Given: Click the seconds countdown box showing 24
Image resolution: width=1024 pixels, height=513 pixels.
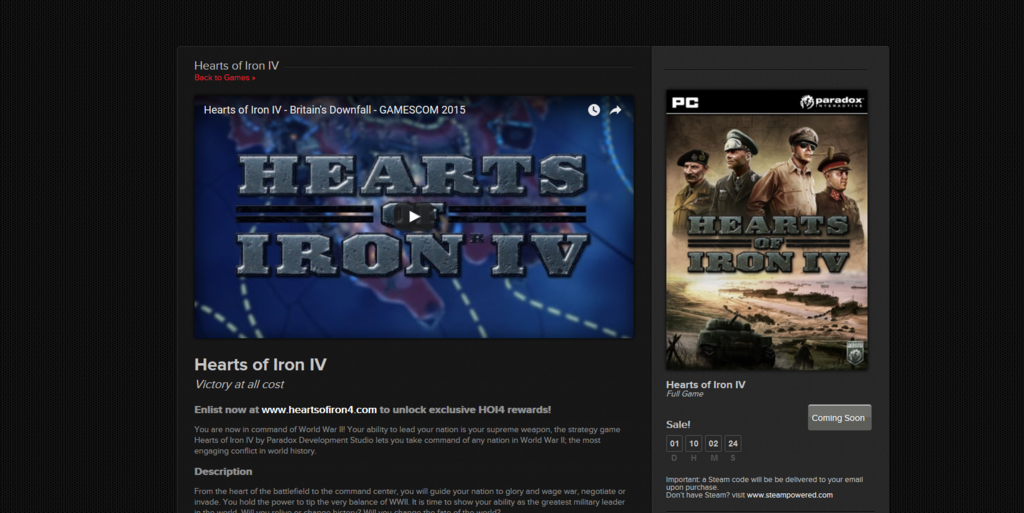Looking at the screenshot, I should (733, 444).
